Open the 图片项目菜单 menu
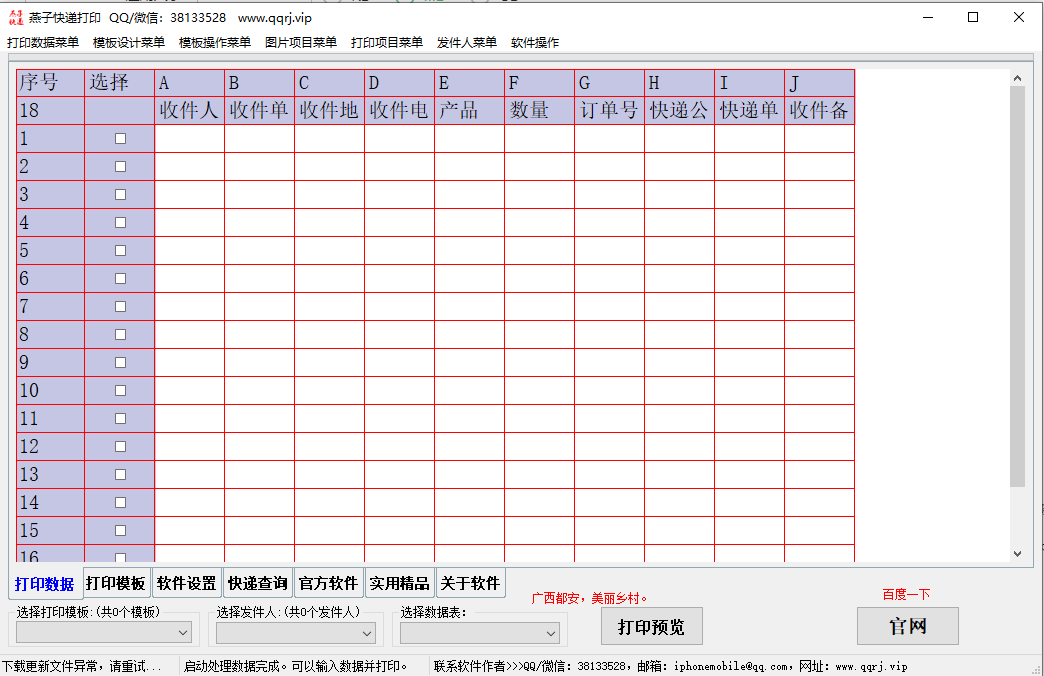The height and width of the screenshot is (676, 1044). pos(300,43)
